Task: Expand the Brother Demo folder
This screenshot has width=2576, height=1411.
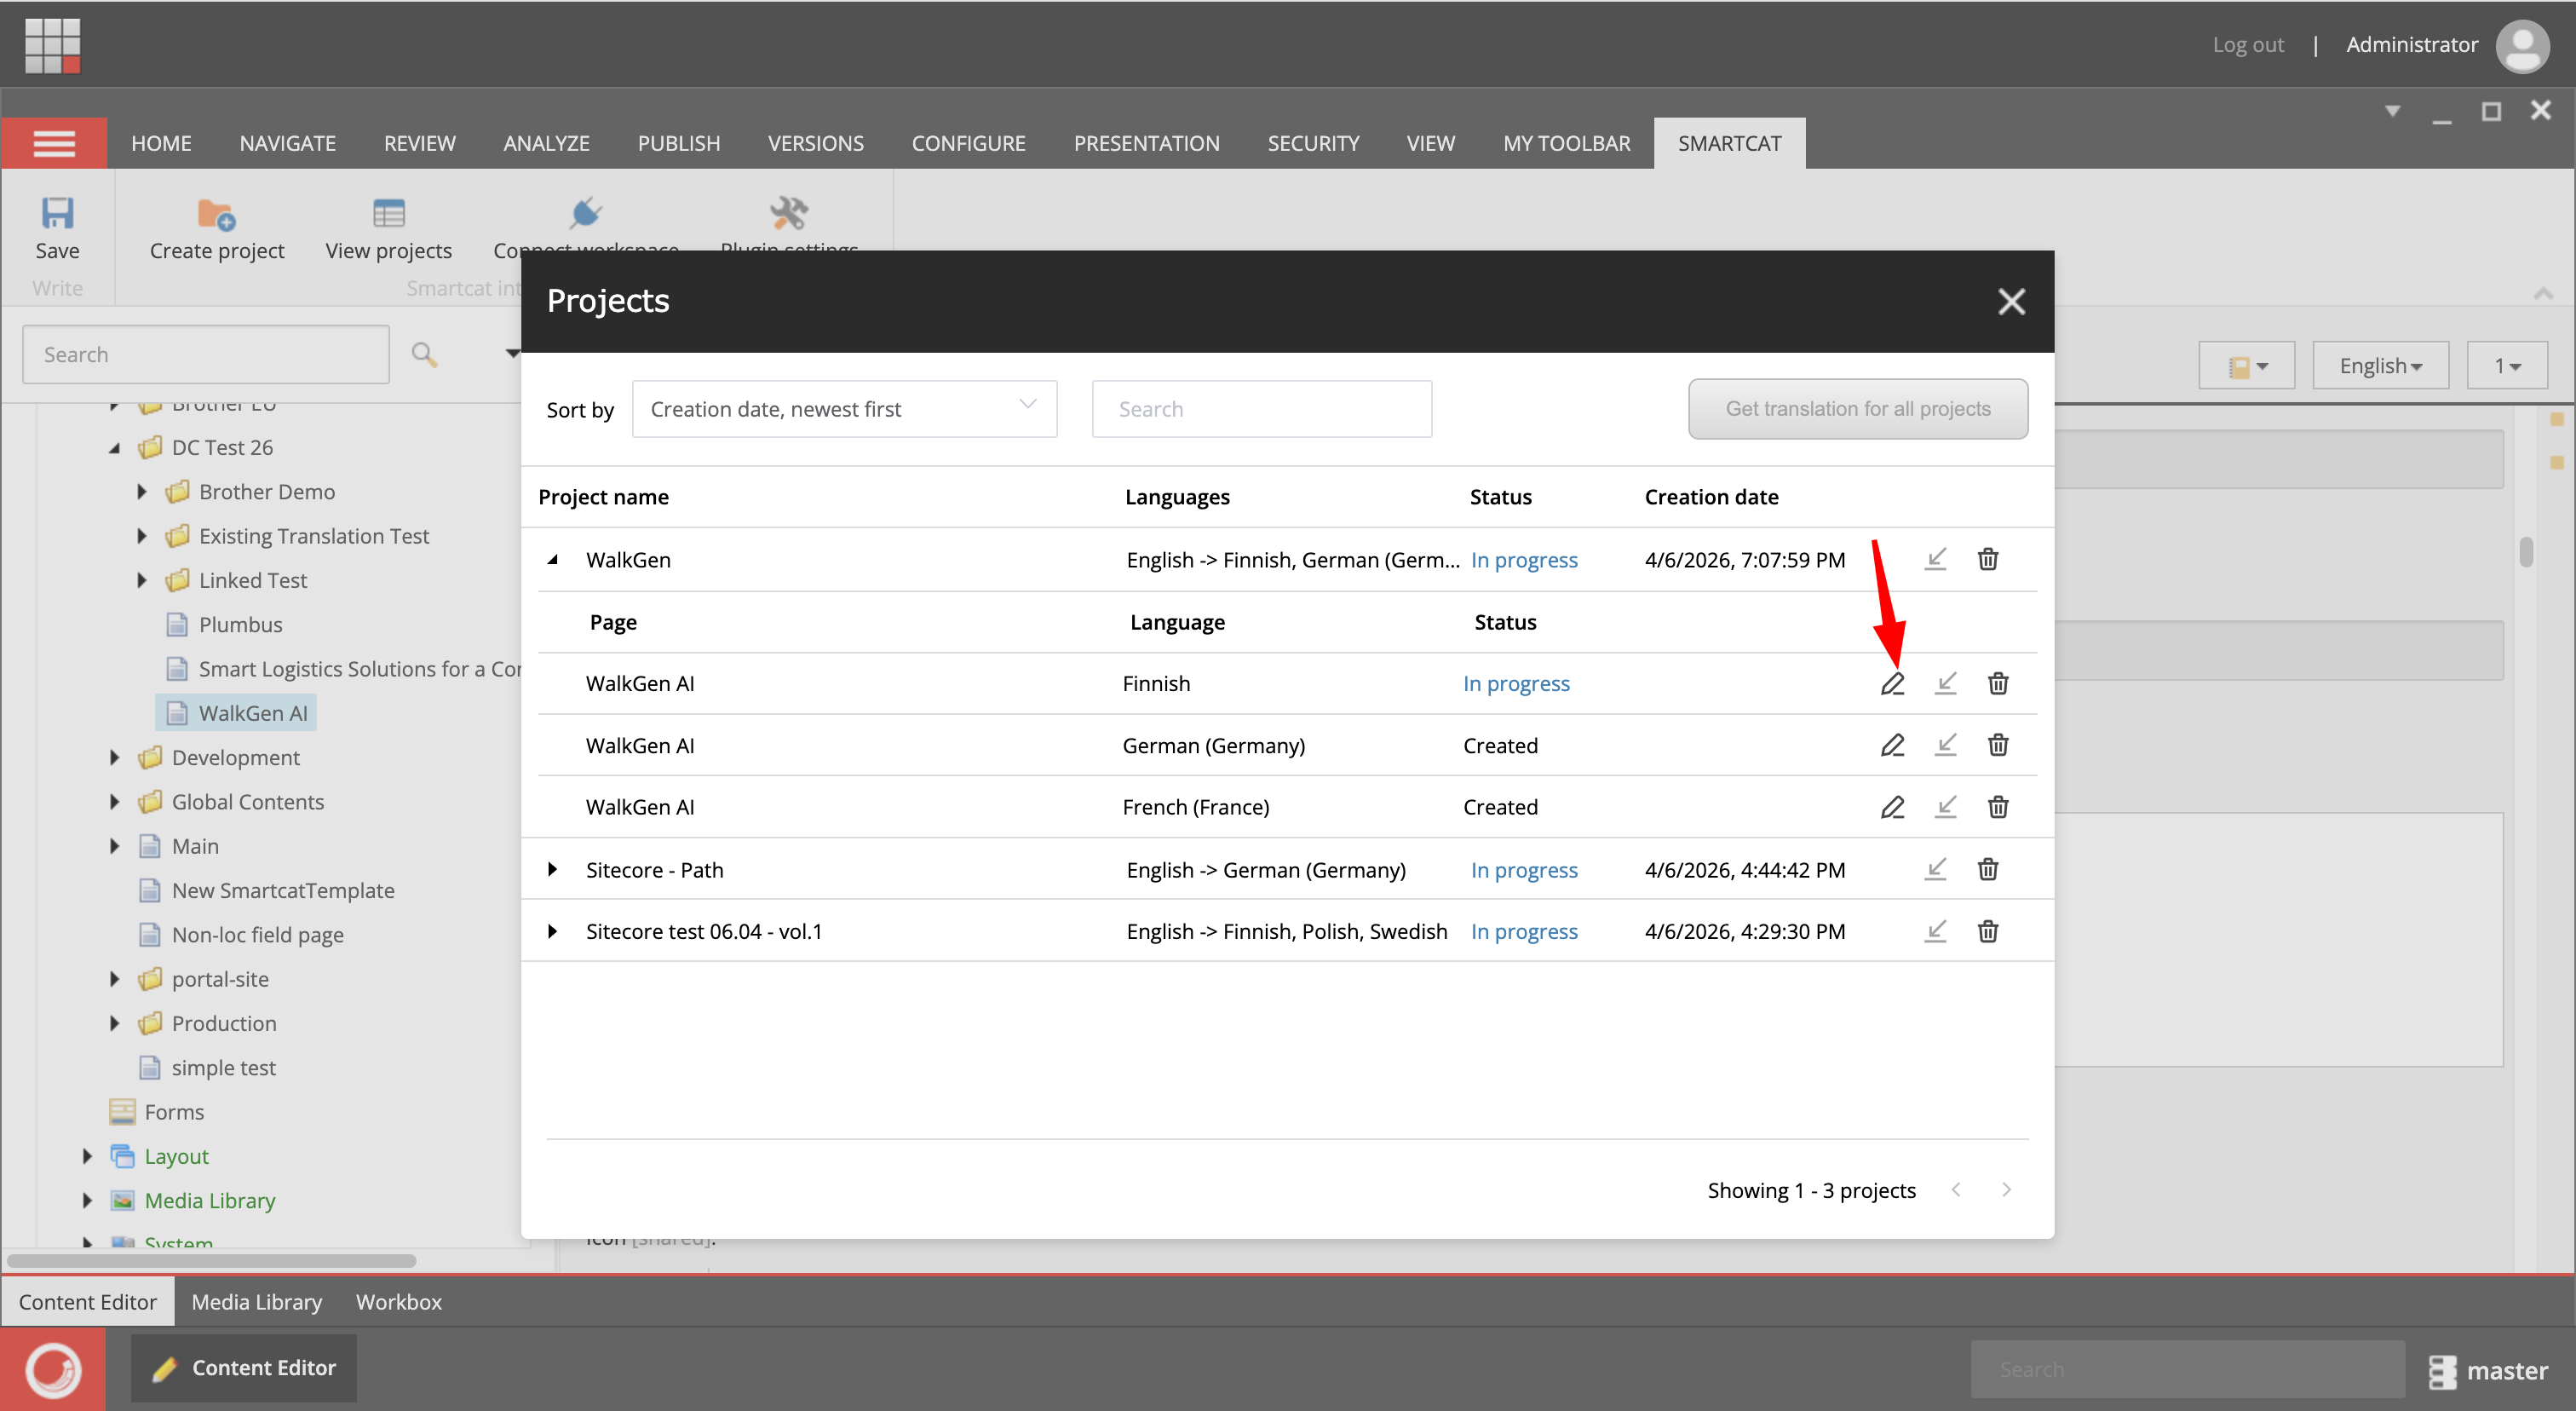Action: [x=142, y=492]
